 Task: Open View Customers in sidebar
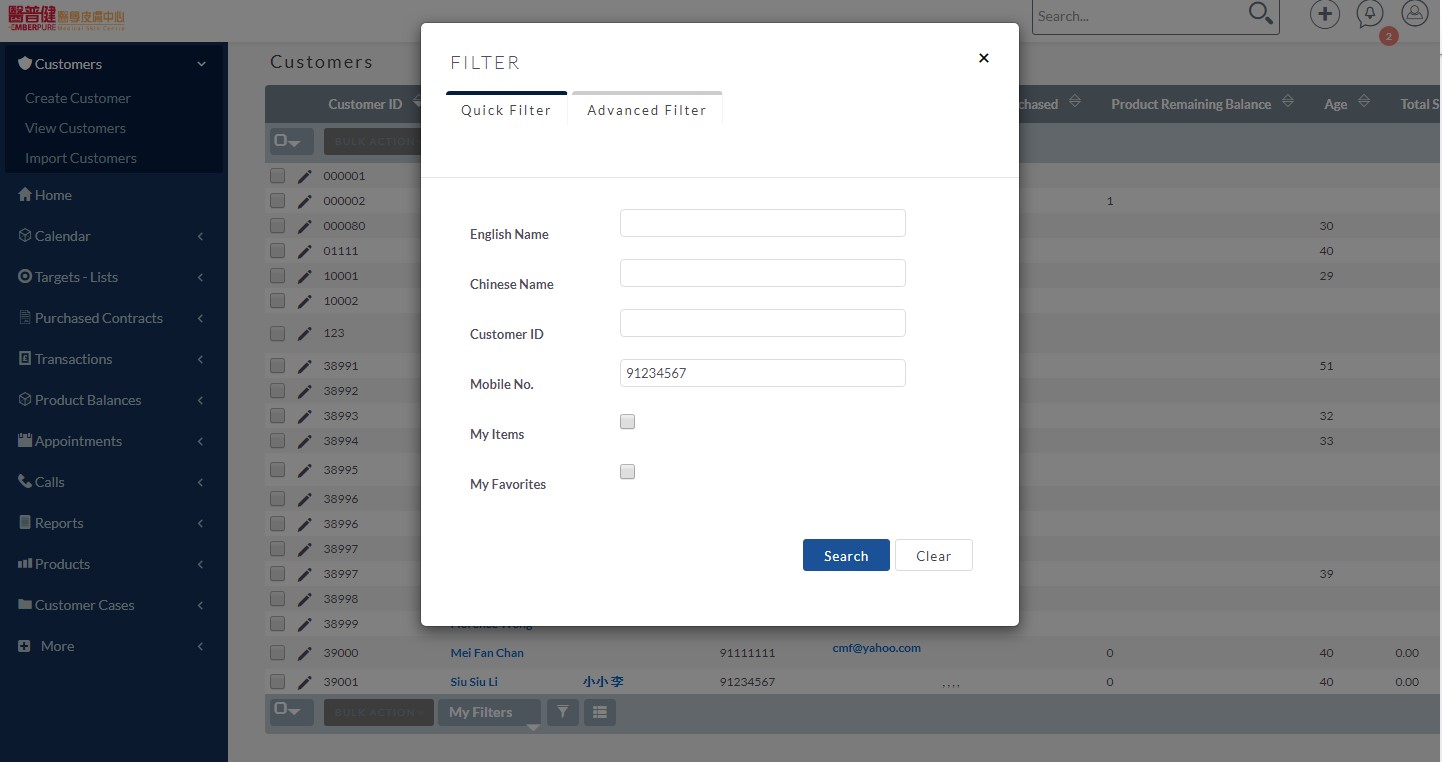pyautogui.click(x=75, y=128)
